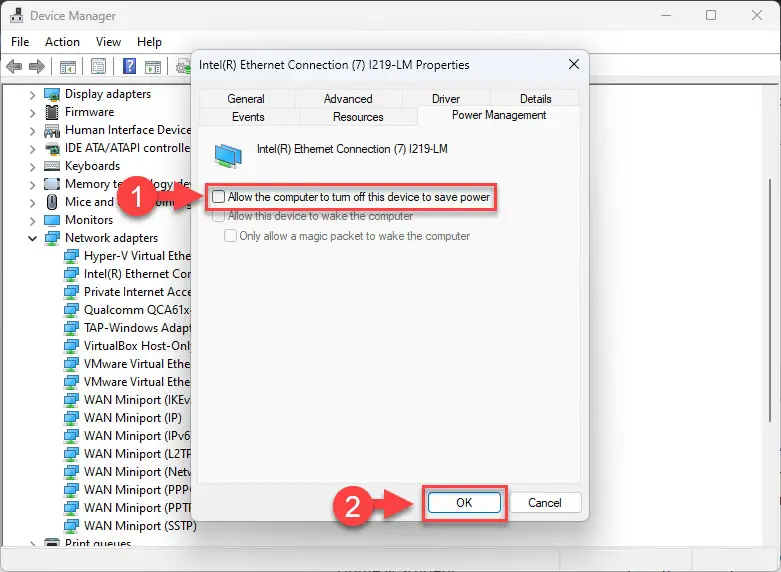This screenshot has height=572, width=781.
Task: Check 'Only allow a magic packet' option
Action: (230, 236)
